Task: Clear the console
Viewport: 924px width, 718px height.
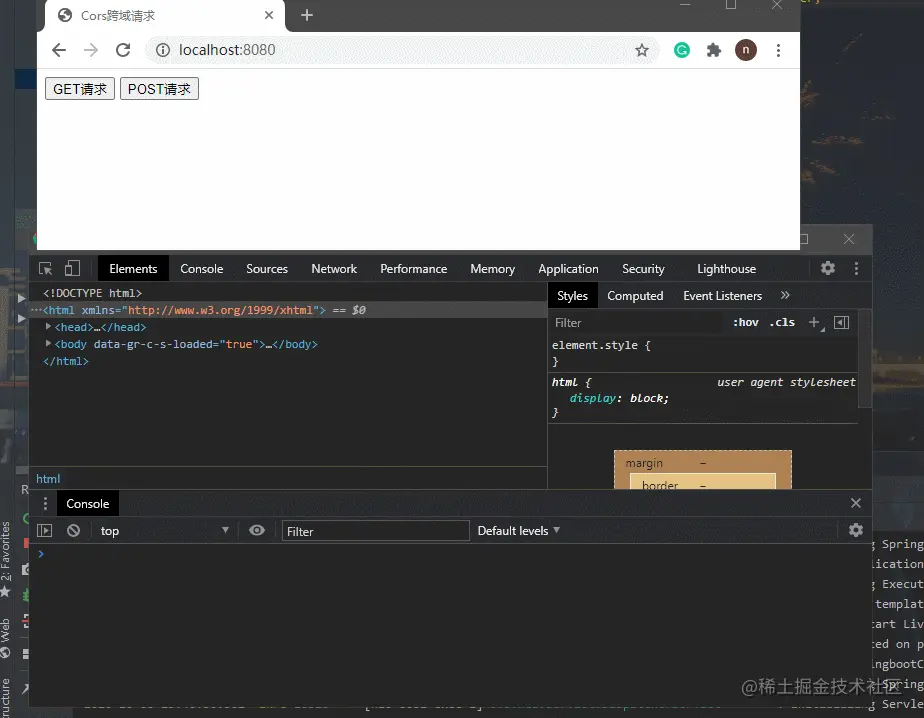Action: click(x=74, y=531)
